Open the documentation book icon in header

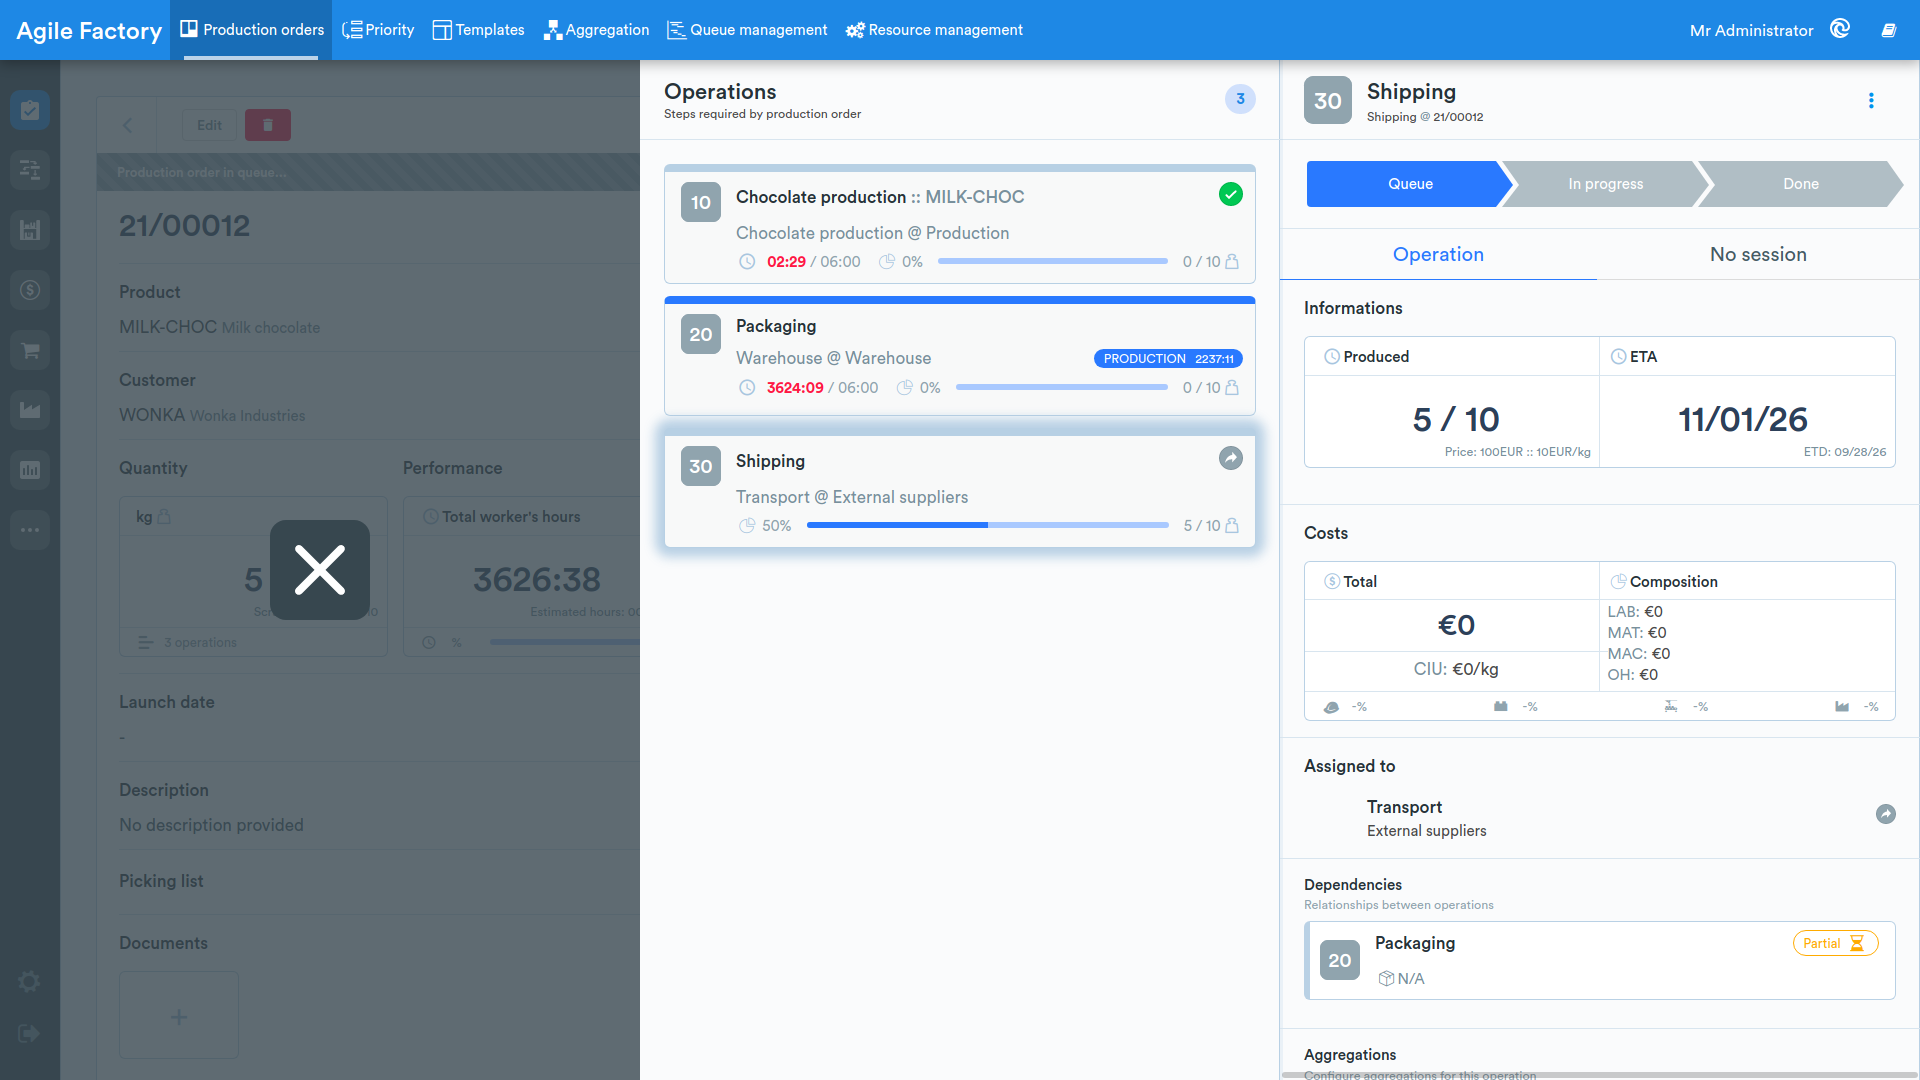1889,30
